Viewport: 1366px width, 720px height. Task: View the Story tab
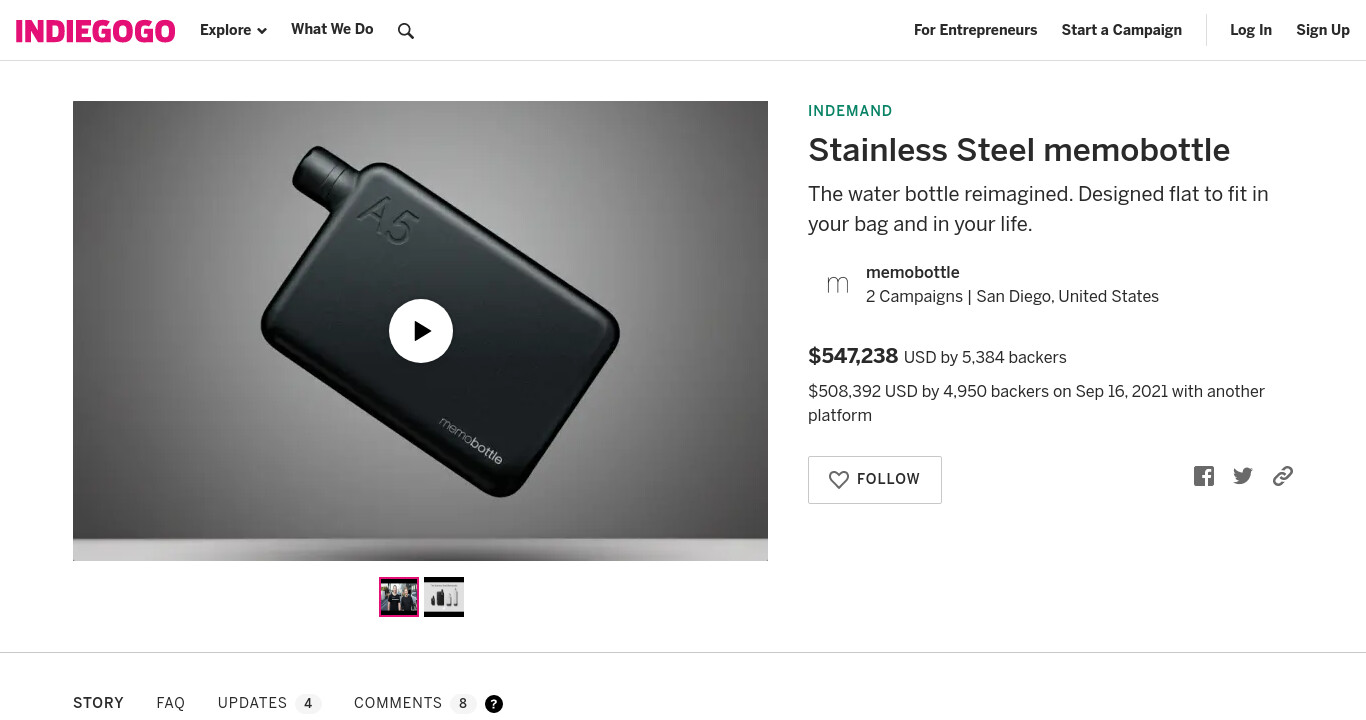click(98, 703)
